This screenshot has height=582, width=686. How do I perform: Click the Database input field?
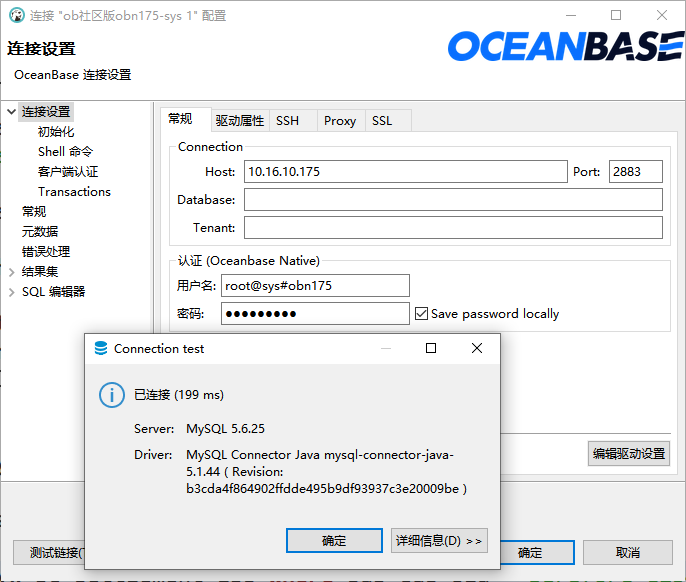click(452, 200)
